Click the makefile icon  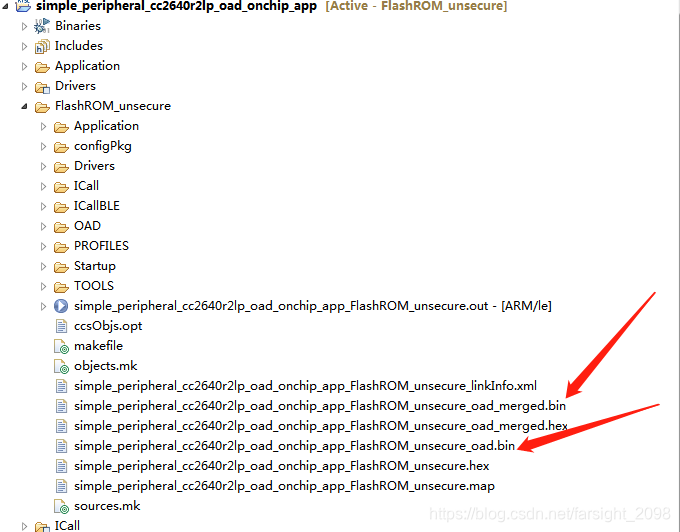tap(62, 346)
